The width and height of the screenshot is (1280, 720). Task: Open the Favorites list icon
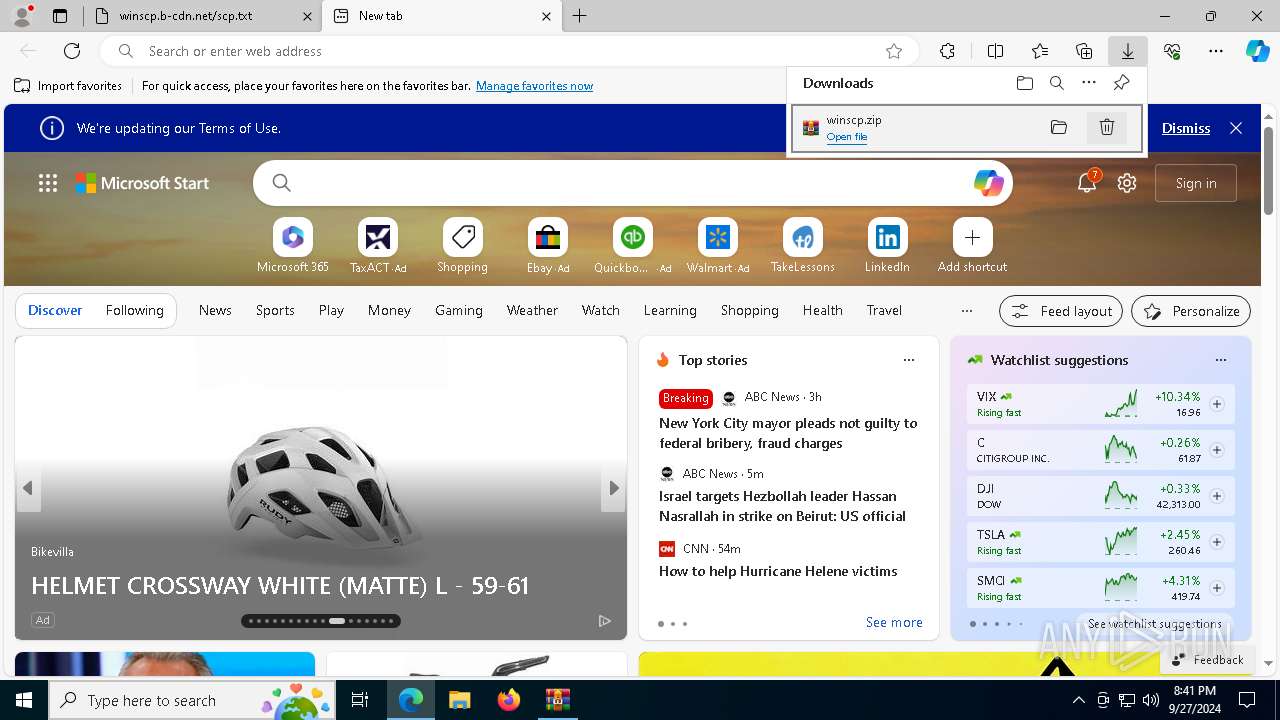(x=1040, y=51)
